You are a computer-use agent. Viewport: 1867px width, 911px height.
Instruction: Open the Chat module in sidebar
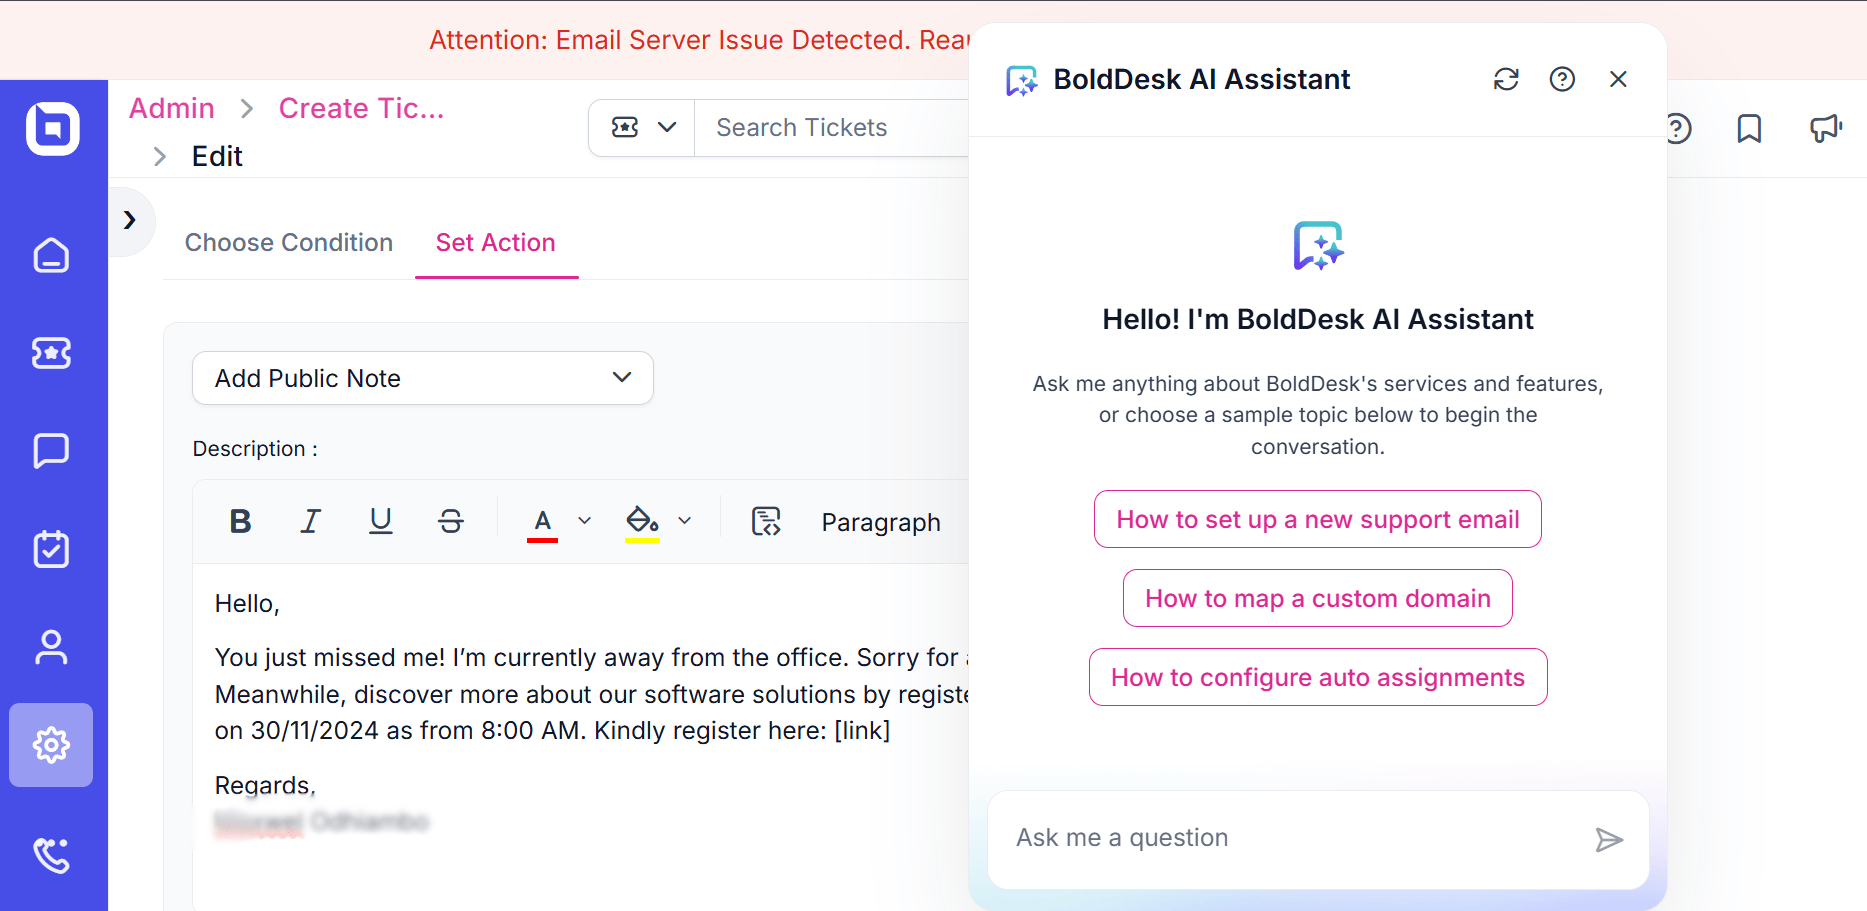51,451
